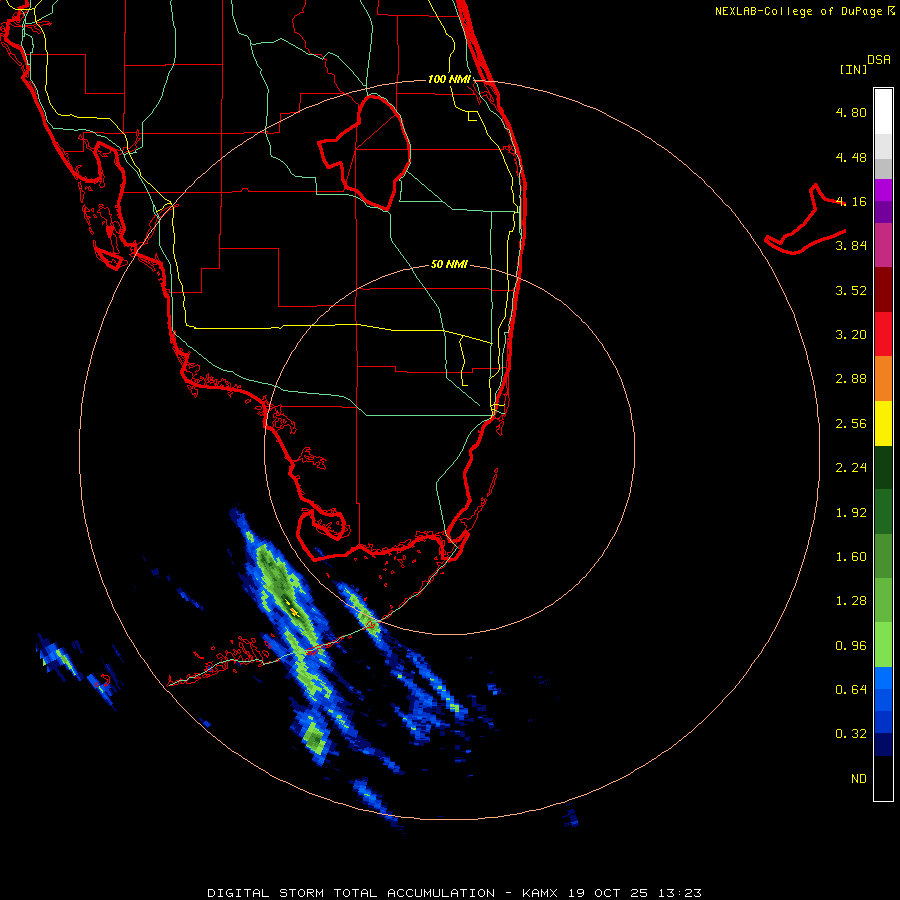Select the 1.92 legend value
The height and width of the screenshot is (900, 900).
pyautogui.click(x=851, y=513)
